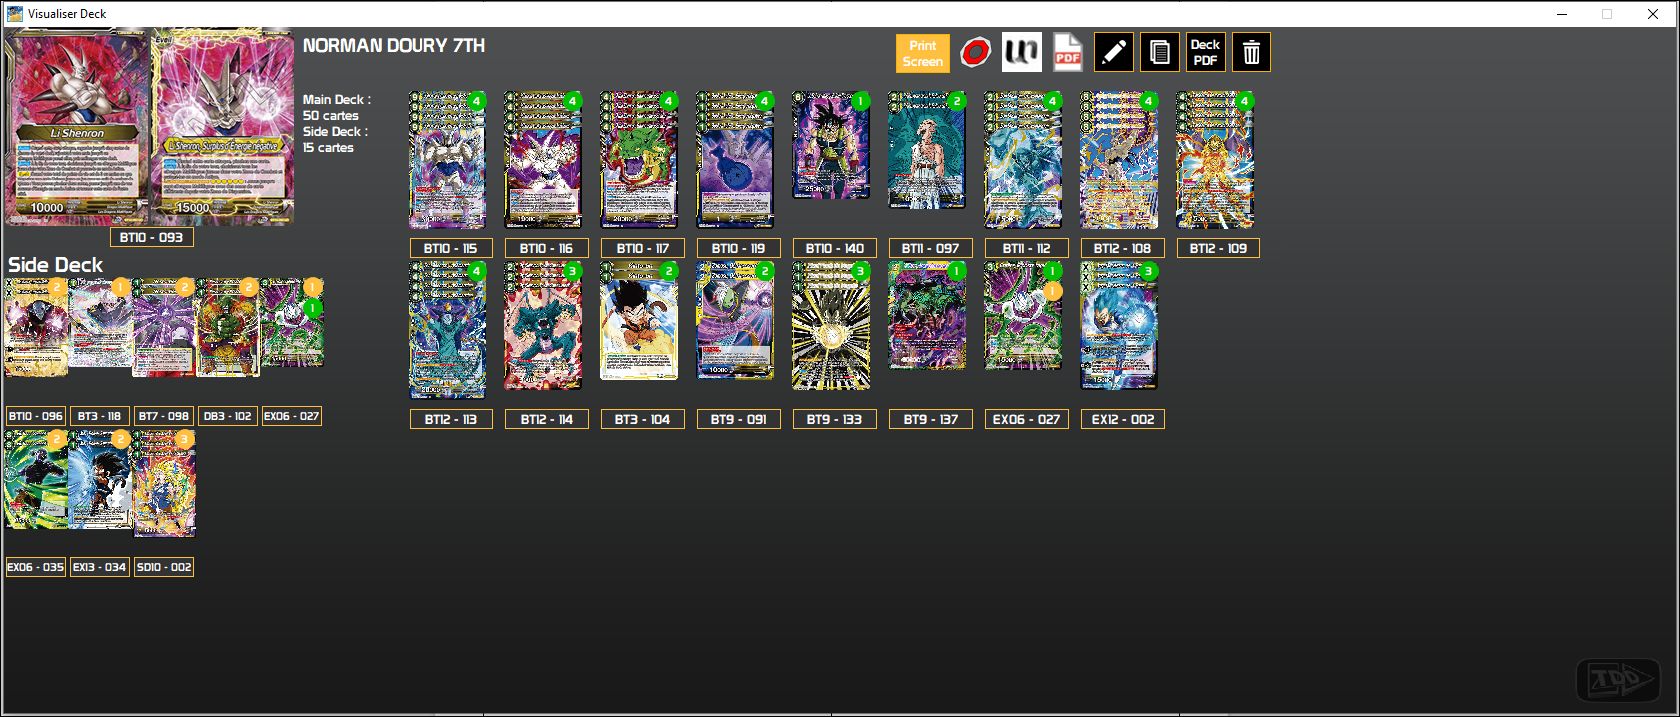Screen dimensions: 1680x717
Task: Open the BT11 - 097 card image
Action: tap(927, 150)
